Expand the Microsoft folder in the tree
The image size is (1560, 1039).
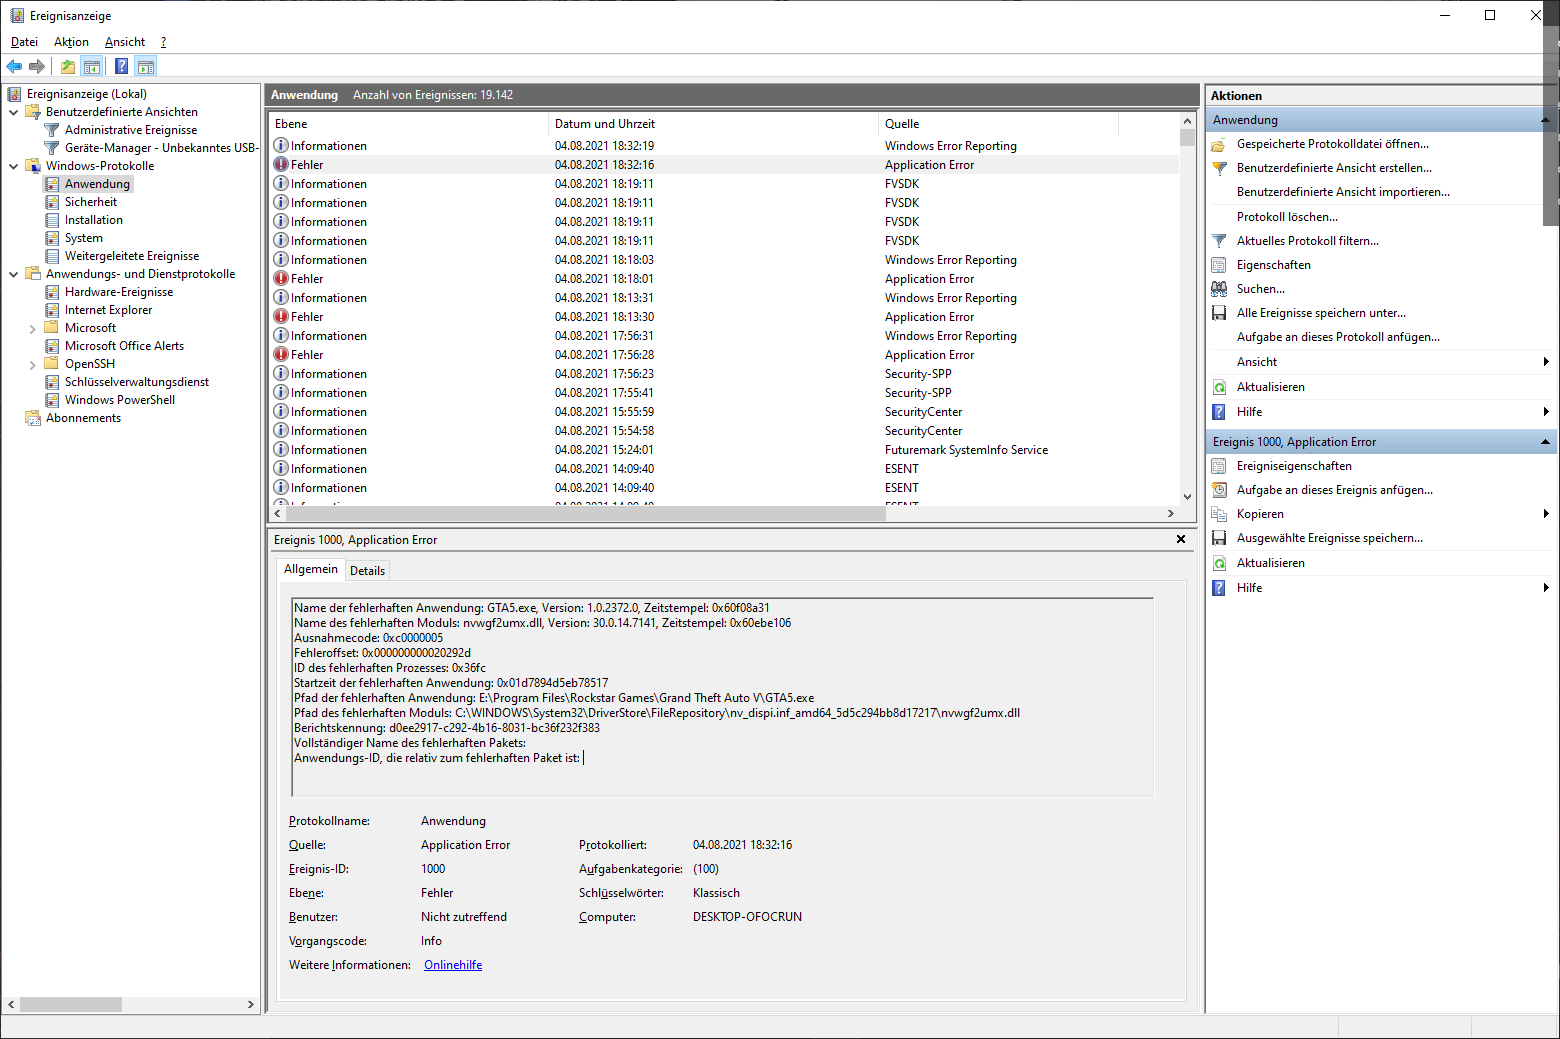point(32,328)
